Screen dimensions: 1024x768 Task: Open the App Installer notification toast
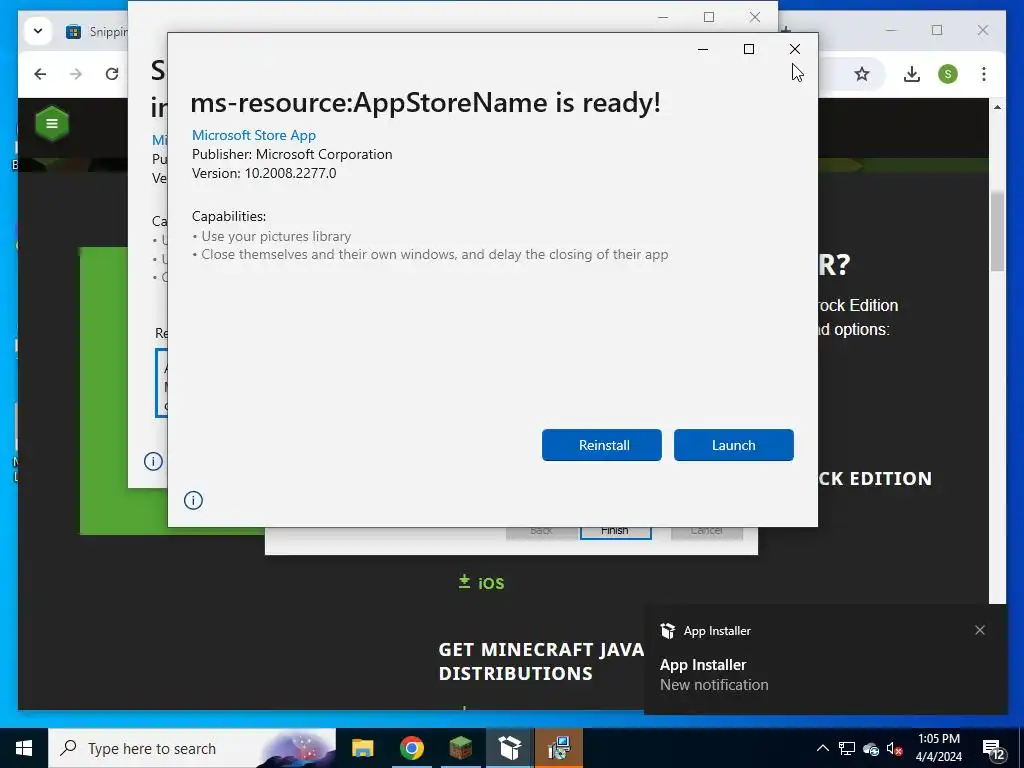tap(825, 660)
